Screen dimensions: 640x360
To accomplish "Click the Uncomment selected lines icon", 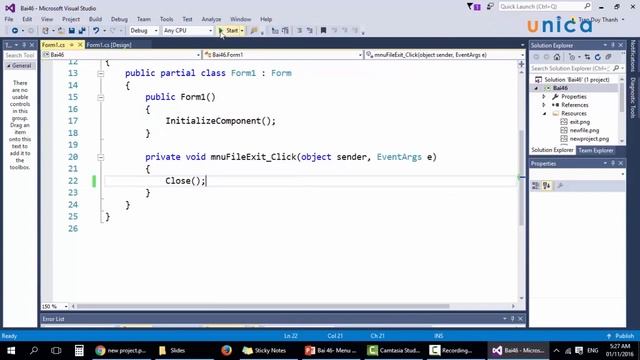I will point(309,31).
